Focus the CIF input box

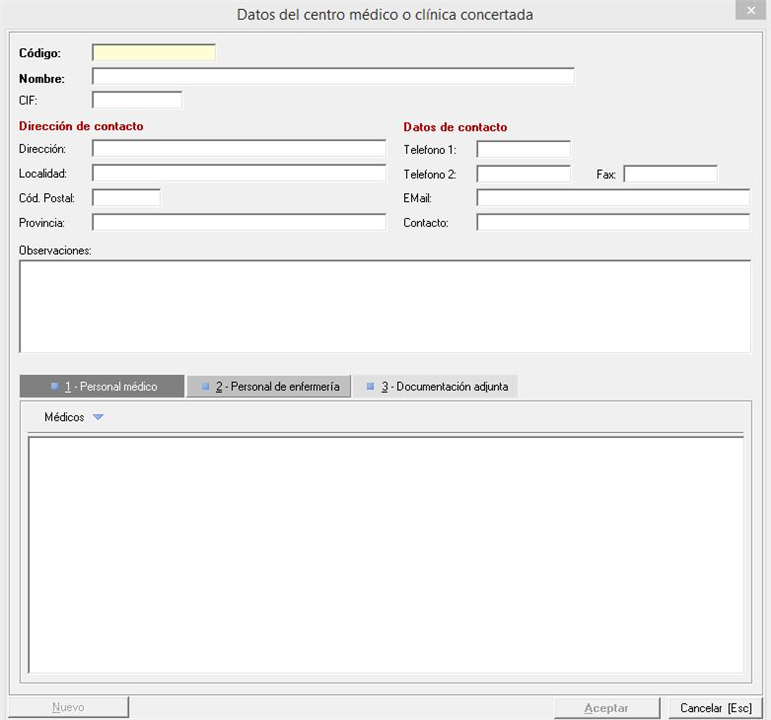point(137,100)
